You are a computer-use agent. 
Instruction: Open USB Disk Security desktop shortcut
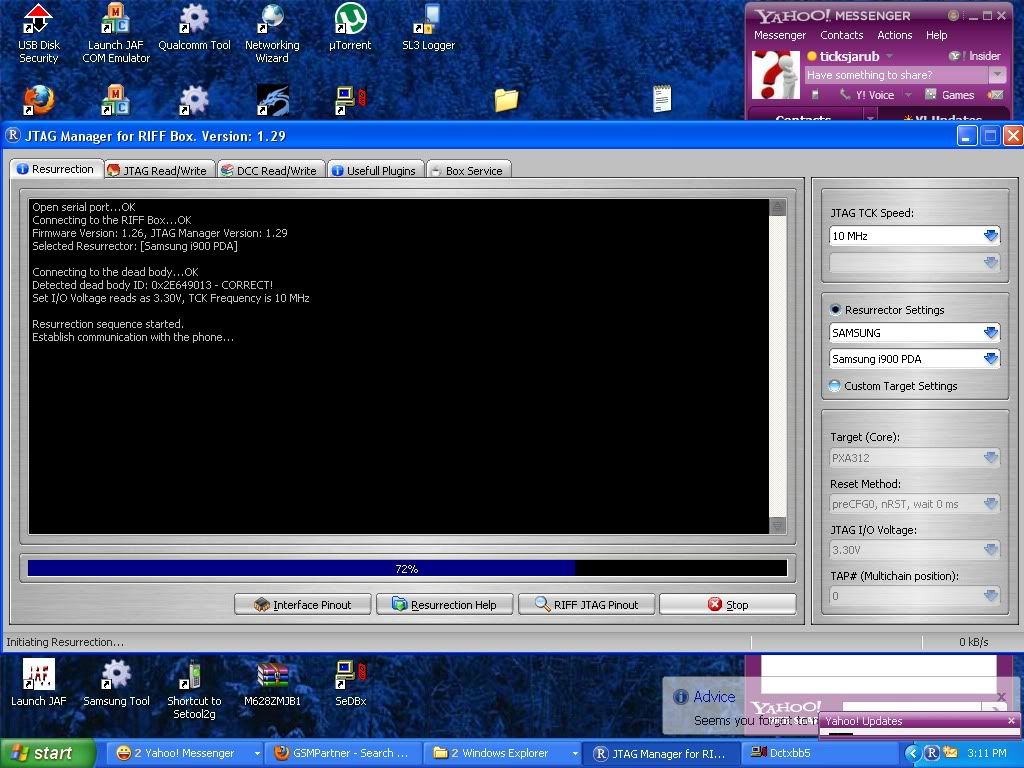38,33
